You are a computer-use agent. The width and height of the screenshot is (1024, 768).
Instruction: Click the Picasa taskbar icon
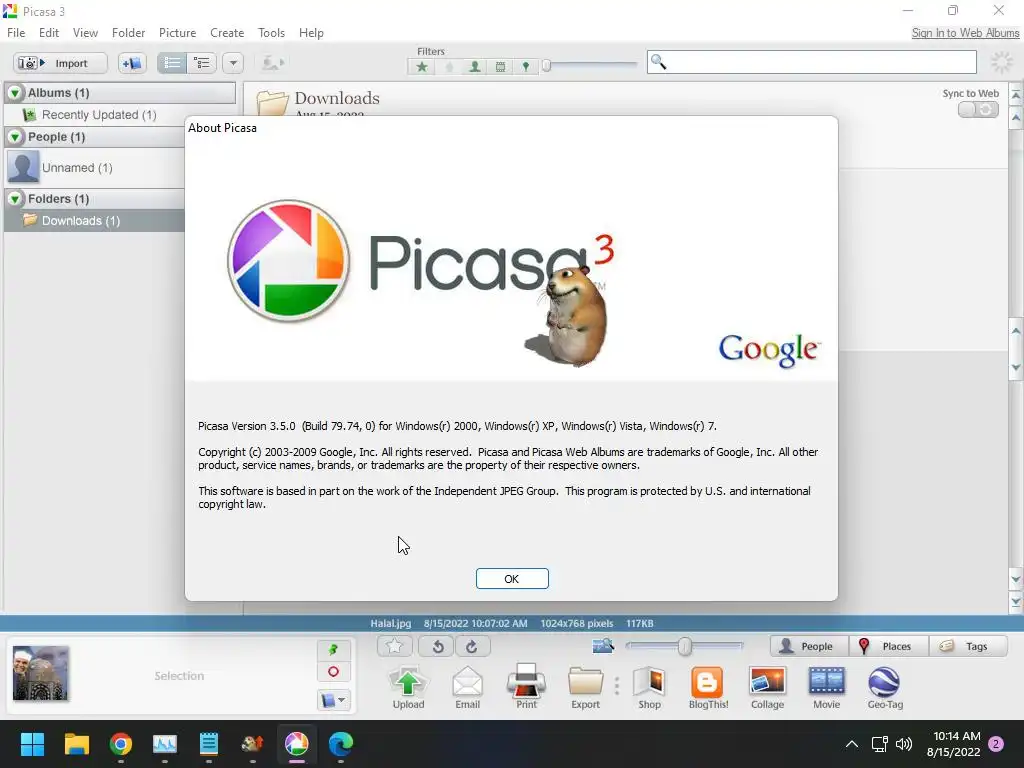(x=296, y=744)
